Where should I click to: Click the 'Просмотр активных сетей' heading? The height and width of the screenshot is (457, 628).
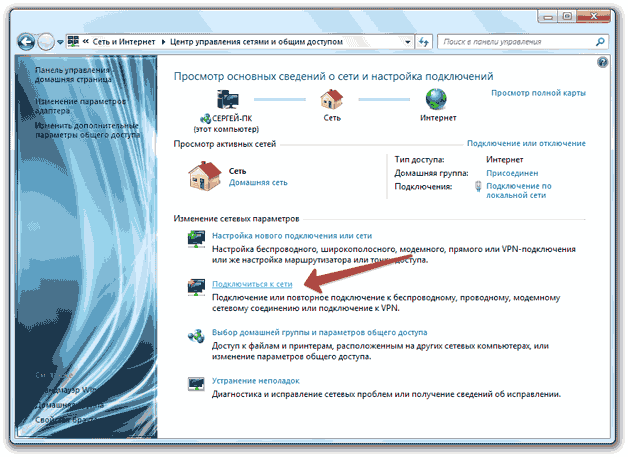click(x=225, y=144)
